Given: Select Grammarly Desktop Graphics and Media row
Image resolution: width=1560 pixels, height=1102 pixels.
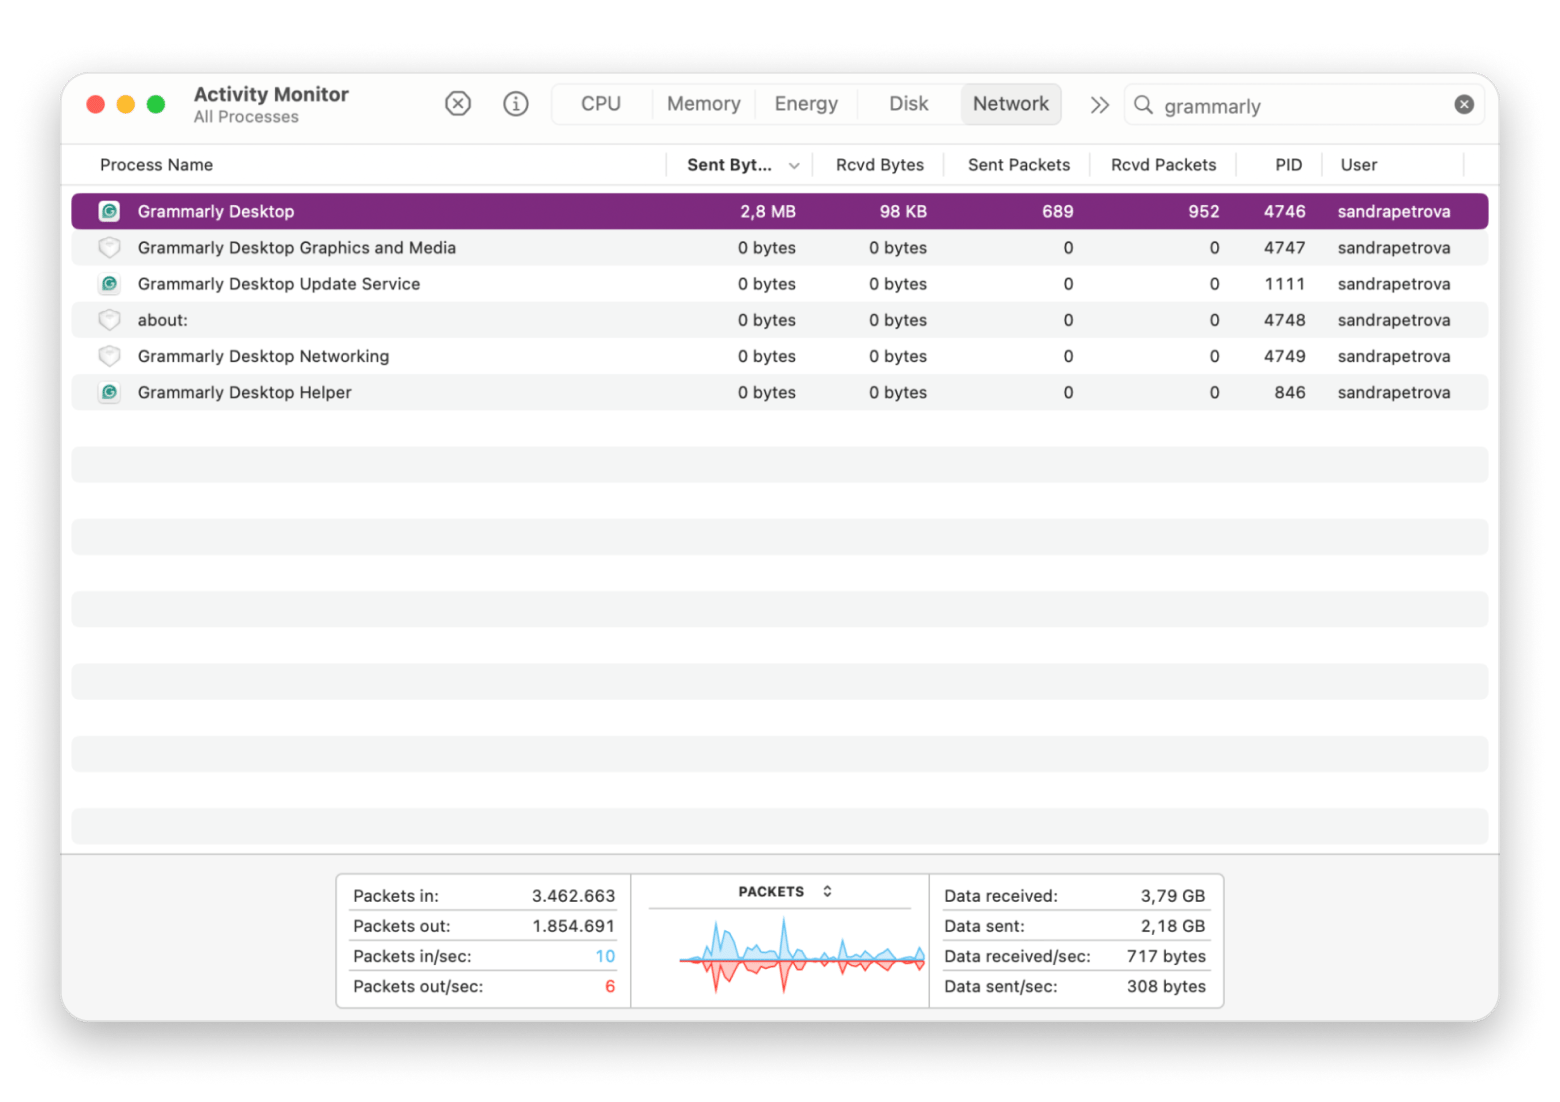Looking at the screenshot, I should (x=780, y=247).
